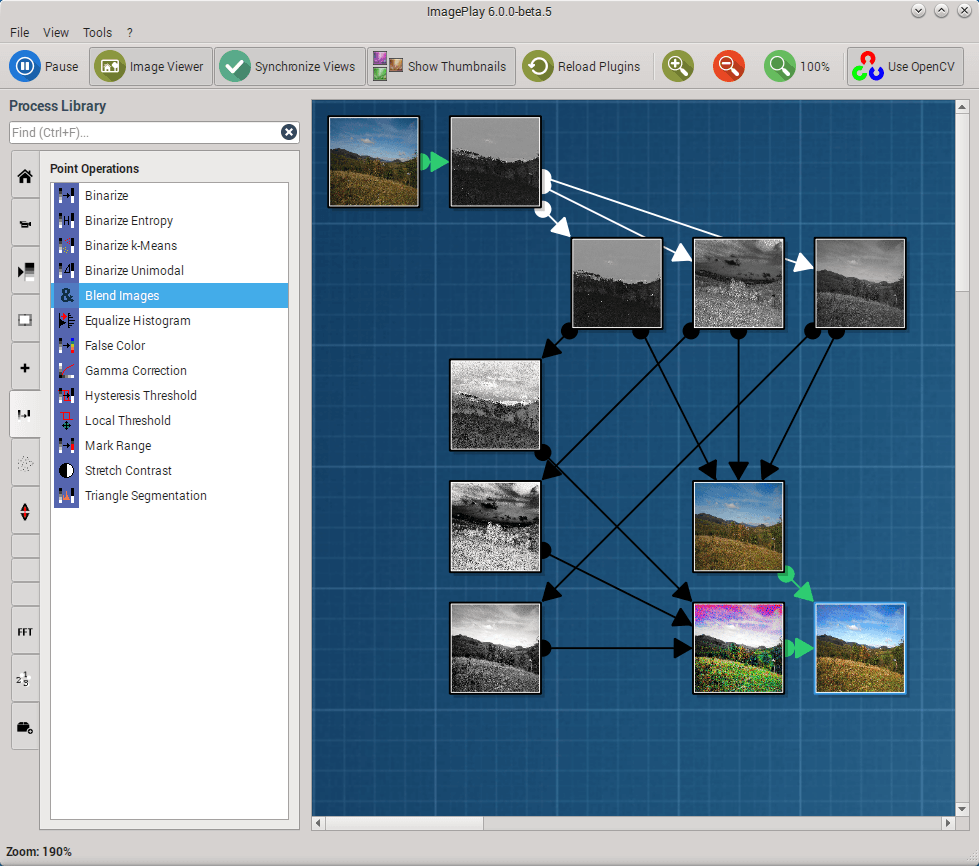The image size is (979, 866).
Task: Select the home category tab
Action: [25, 176]
